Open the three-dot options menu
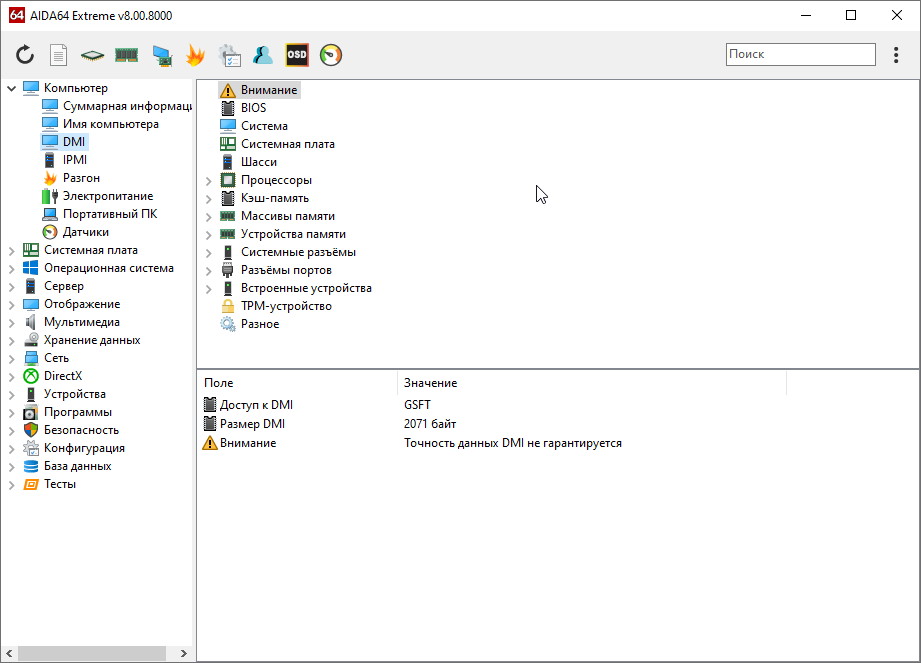Image resolution: width=921 pixels, height=663 pixels. pos(896,55)
